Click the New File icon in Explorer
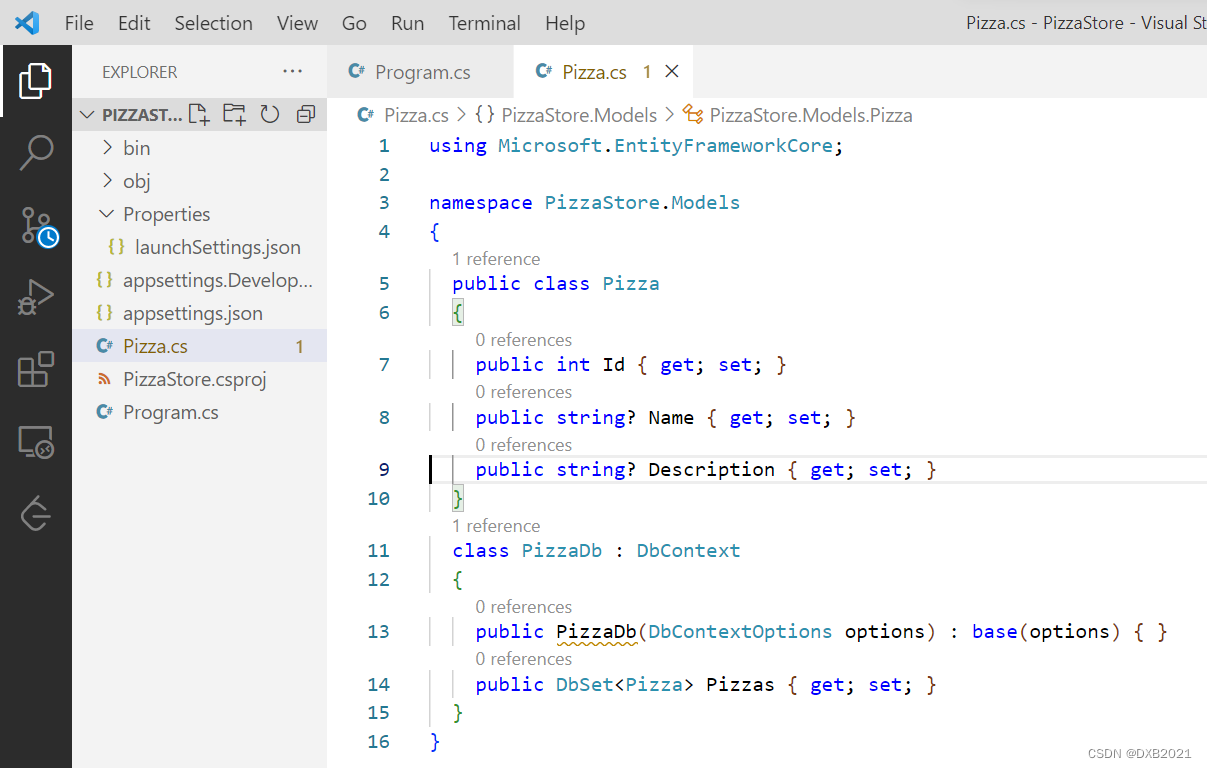The image size is (1207, 768). point(199,114)
